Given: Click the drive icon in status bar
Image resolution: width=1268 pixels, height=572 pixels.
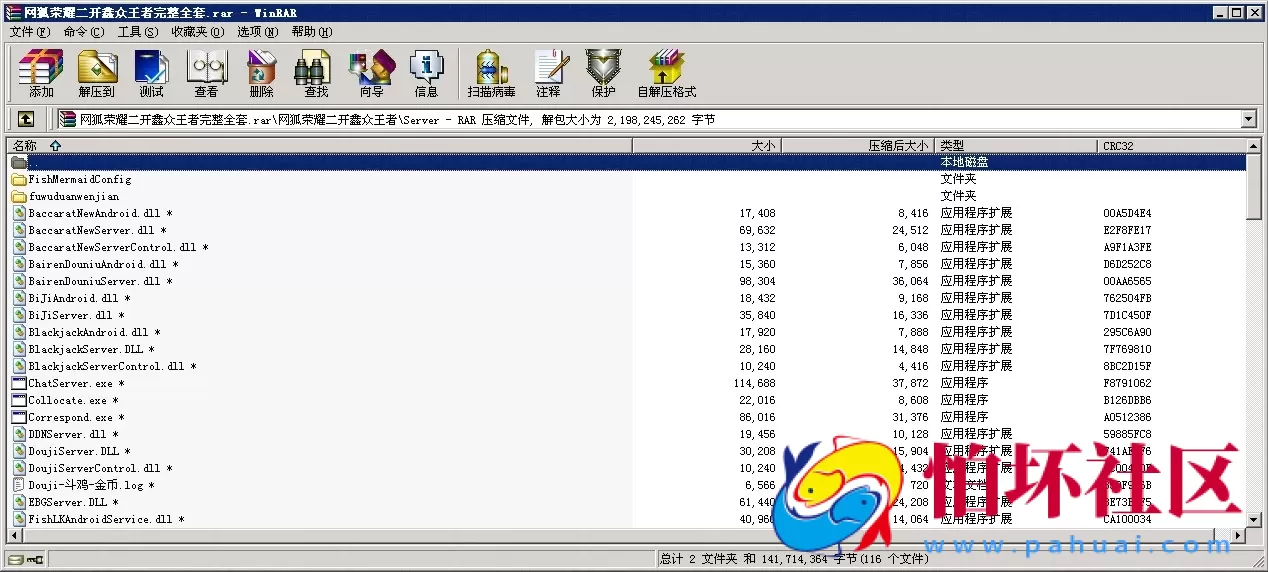Looking at the screenshot, I should click(x=16, y=560).
